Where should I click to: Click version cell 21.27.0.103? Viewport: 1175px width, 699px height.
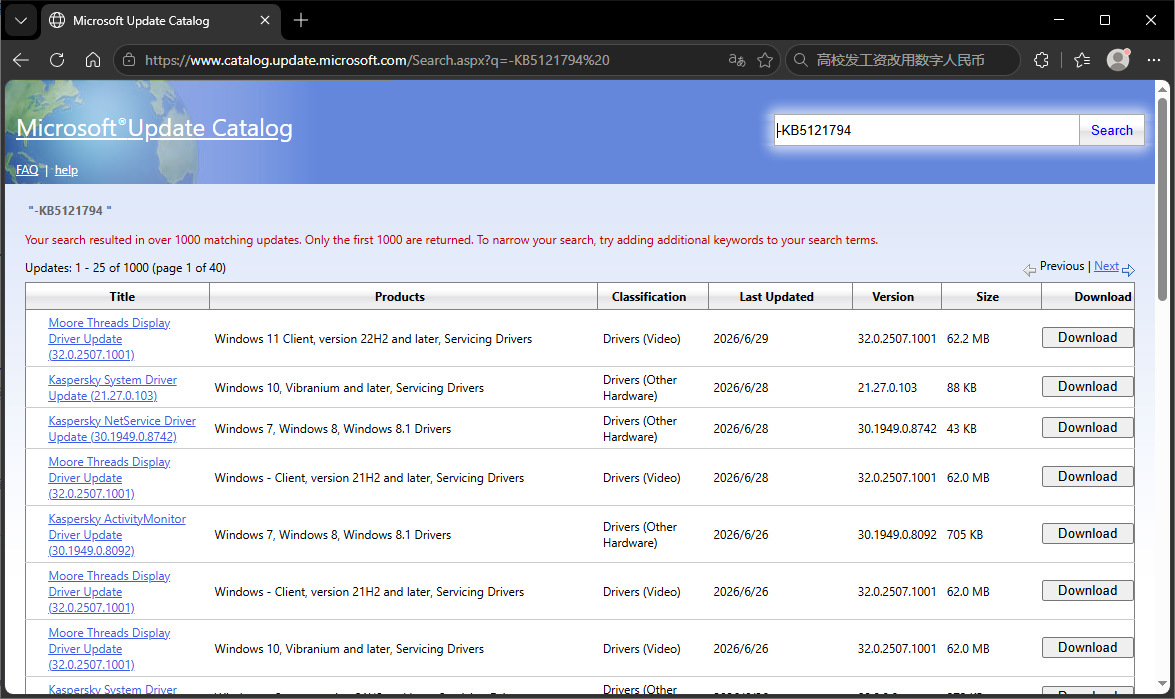coord(887,388)
